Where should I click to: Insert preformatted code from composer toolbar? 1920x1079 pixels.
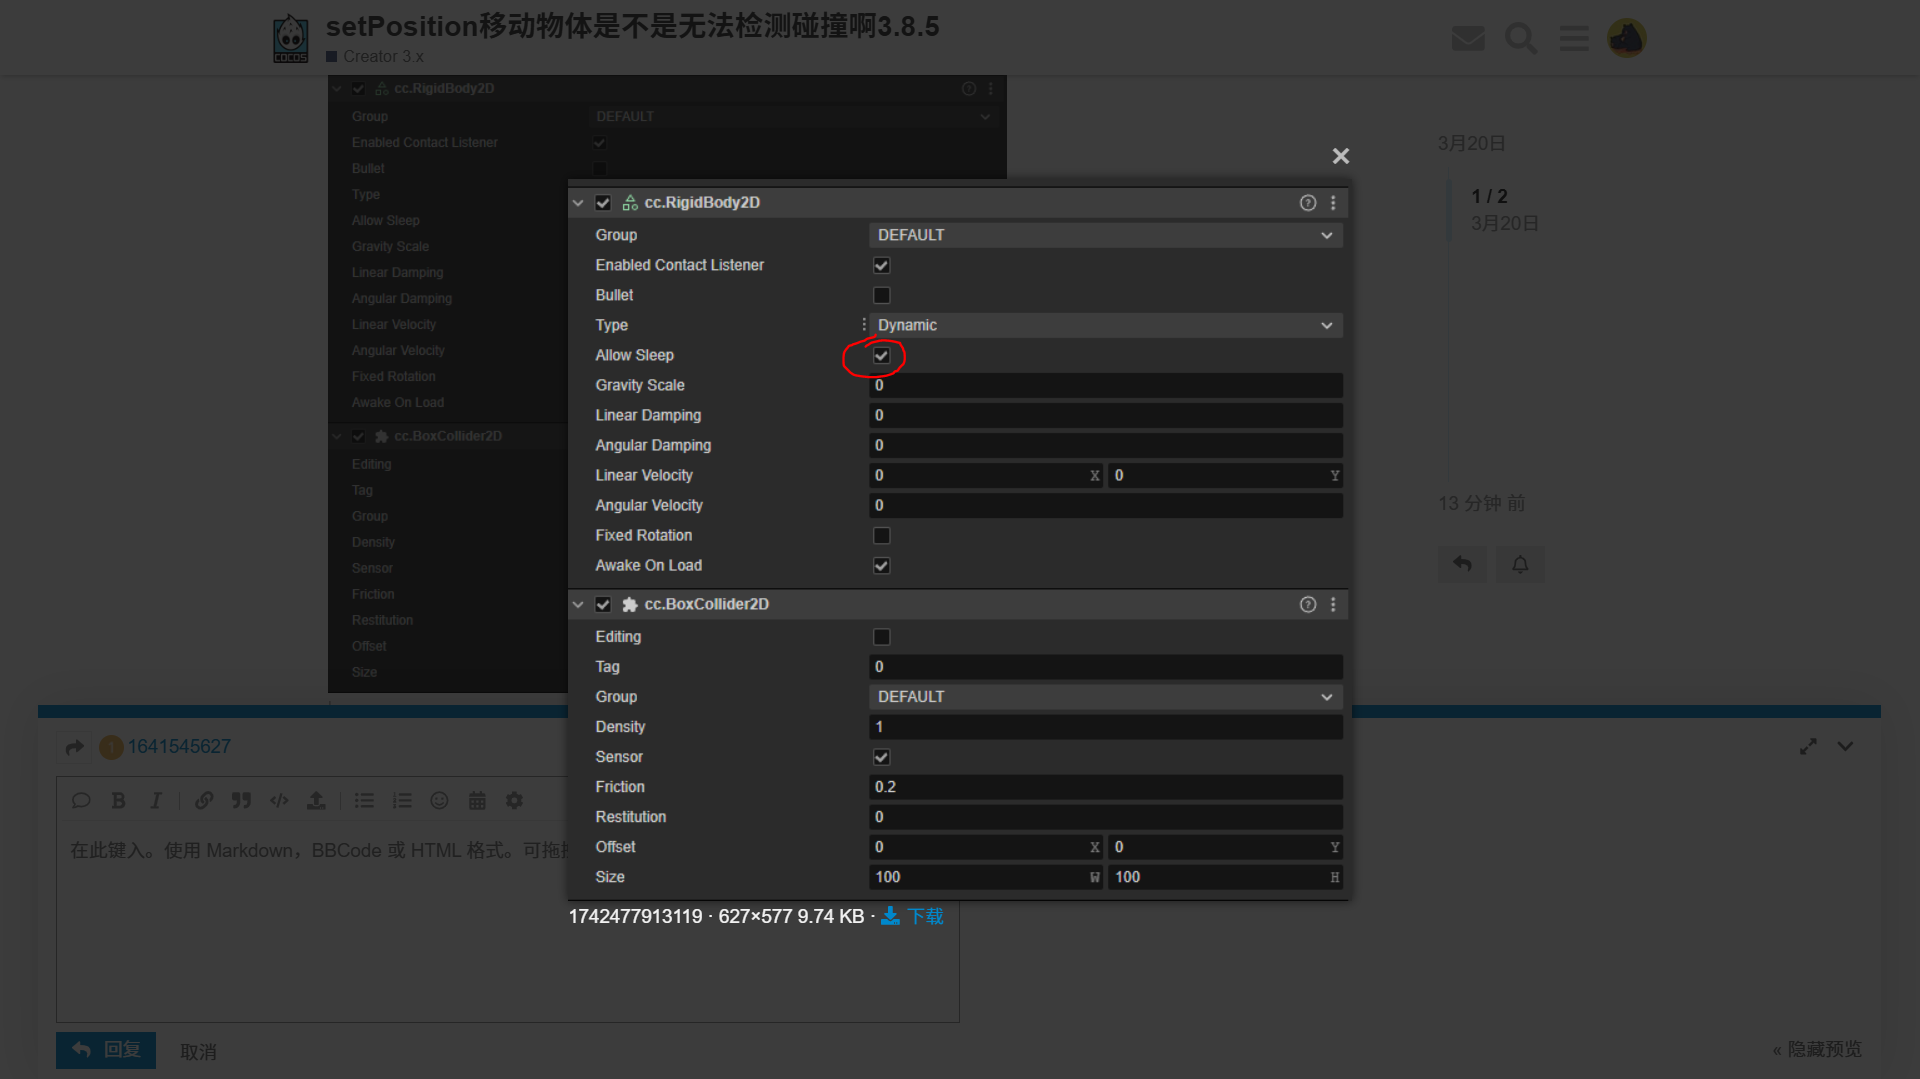(x=279, y=800)
